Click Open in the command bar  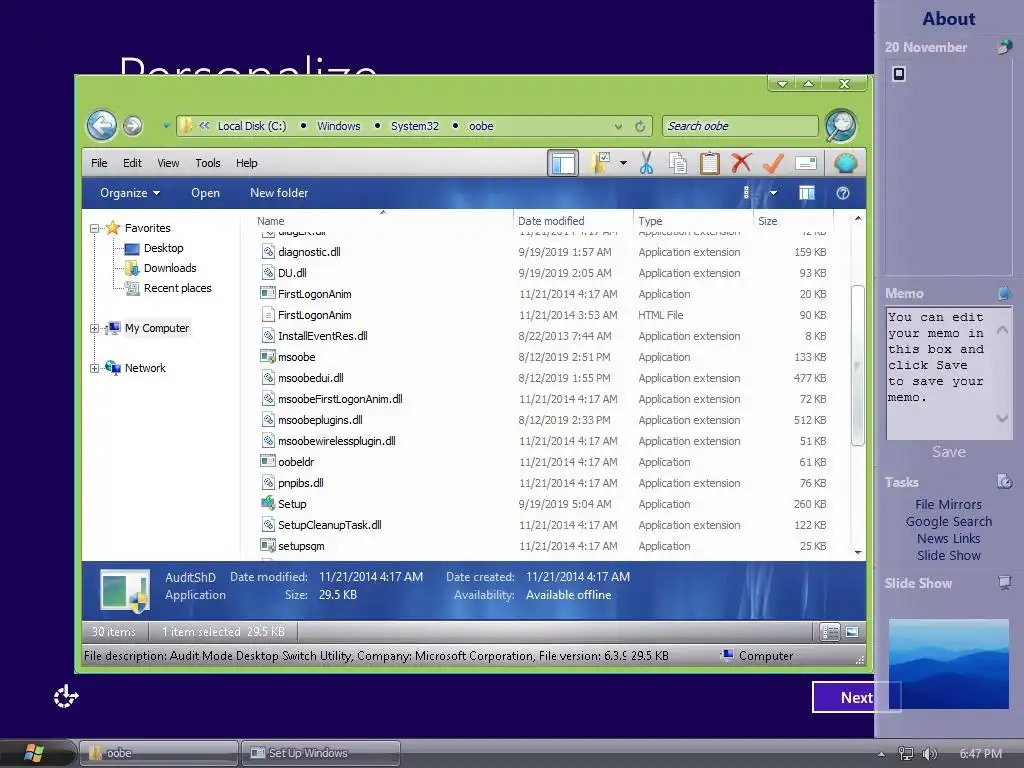(x=205, y=193)
